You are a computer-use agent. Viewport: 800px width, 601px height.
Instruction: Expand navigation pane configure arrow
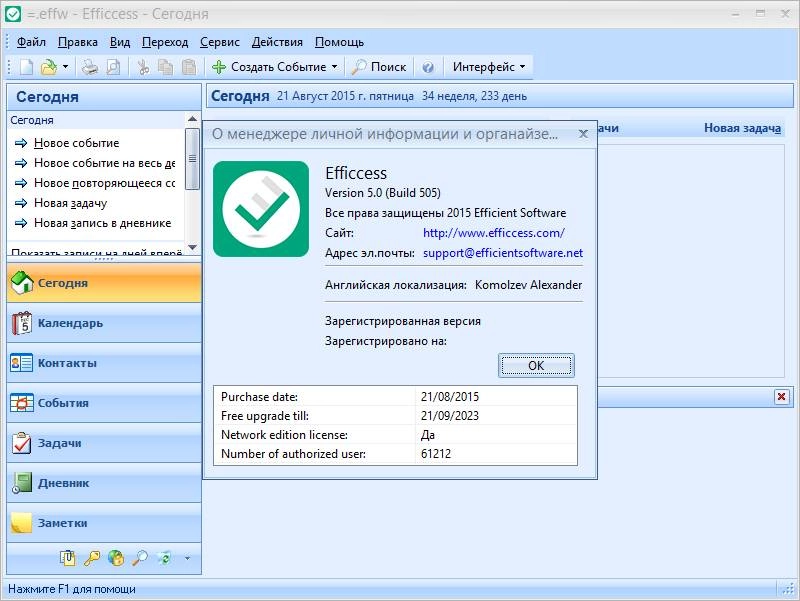pyautogui.click(x=187, y=559)
